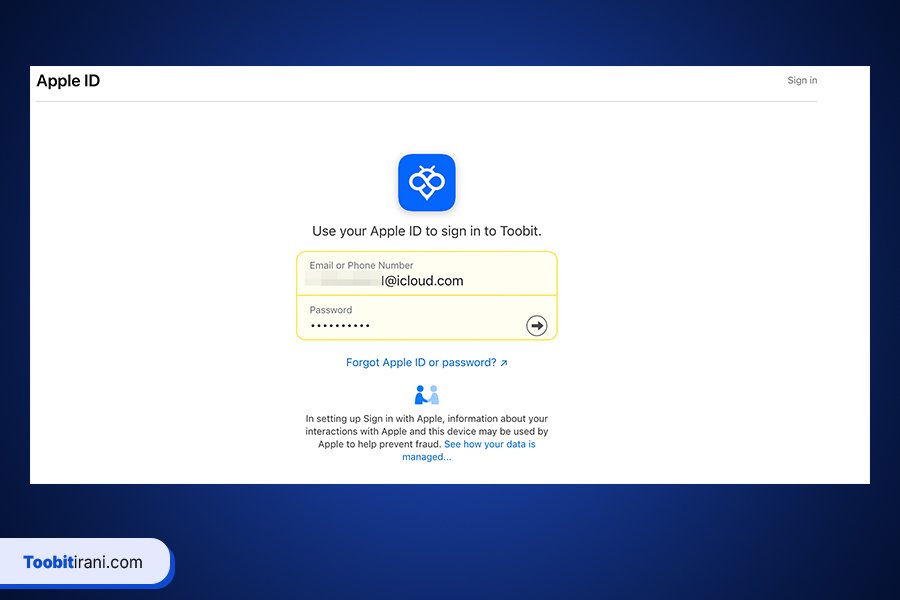Click the Toobit app logo icon
Viewport: 900px width, 600px height.
pyautogui.click(x=427, y=183)
